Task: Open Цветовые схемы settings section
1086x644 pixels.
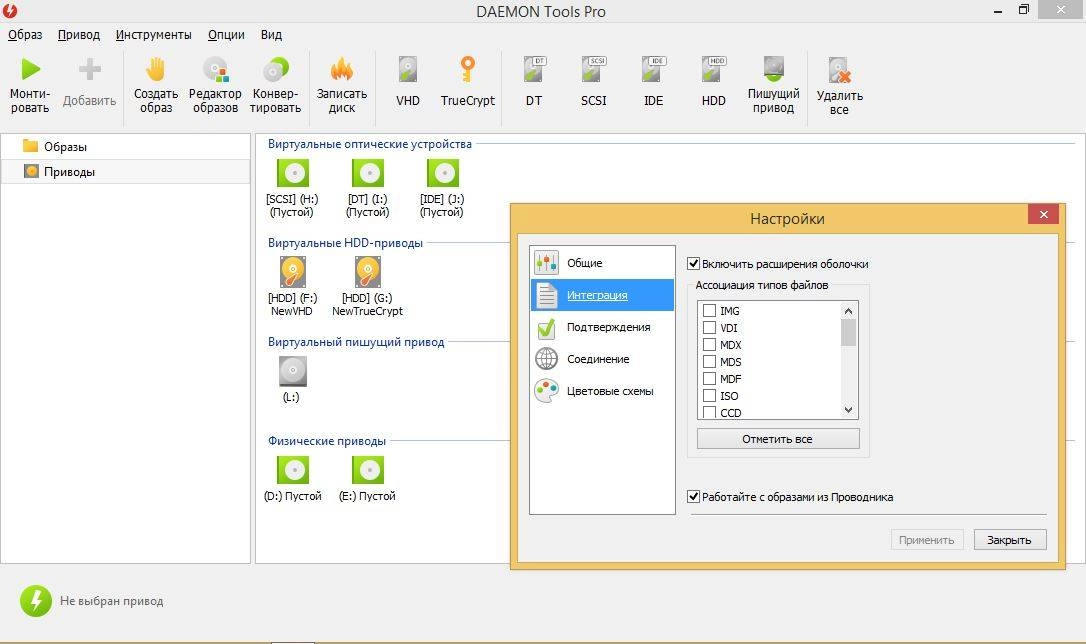Action: tap(603, 391)
